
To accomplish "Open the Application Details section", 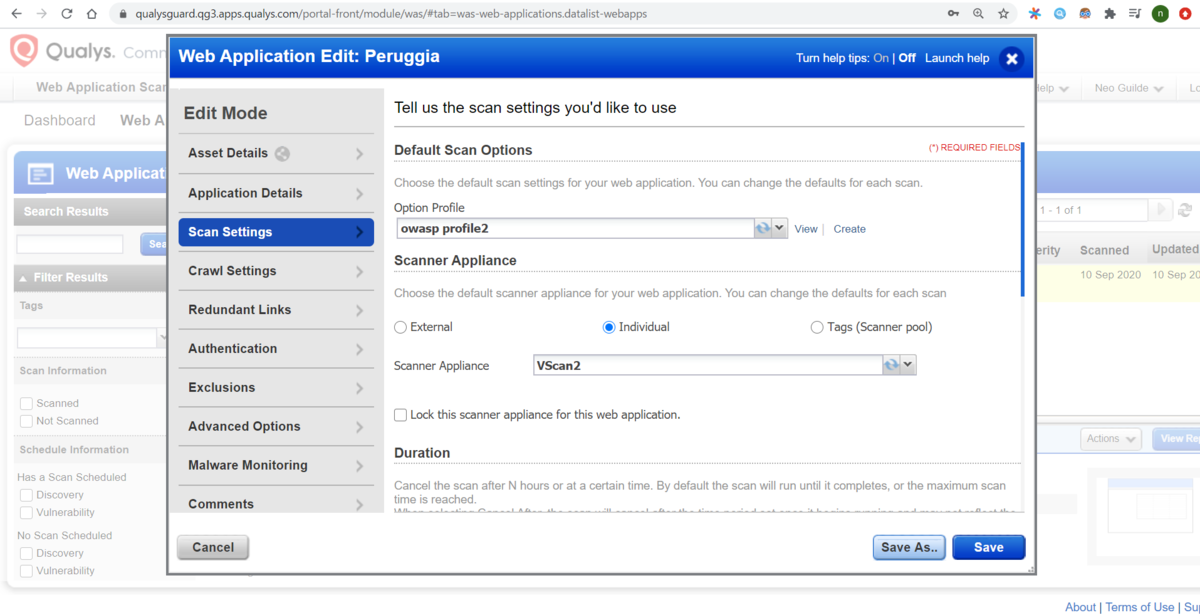I will click(276, 193).
